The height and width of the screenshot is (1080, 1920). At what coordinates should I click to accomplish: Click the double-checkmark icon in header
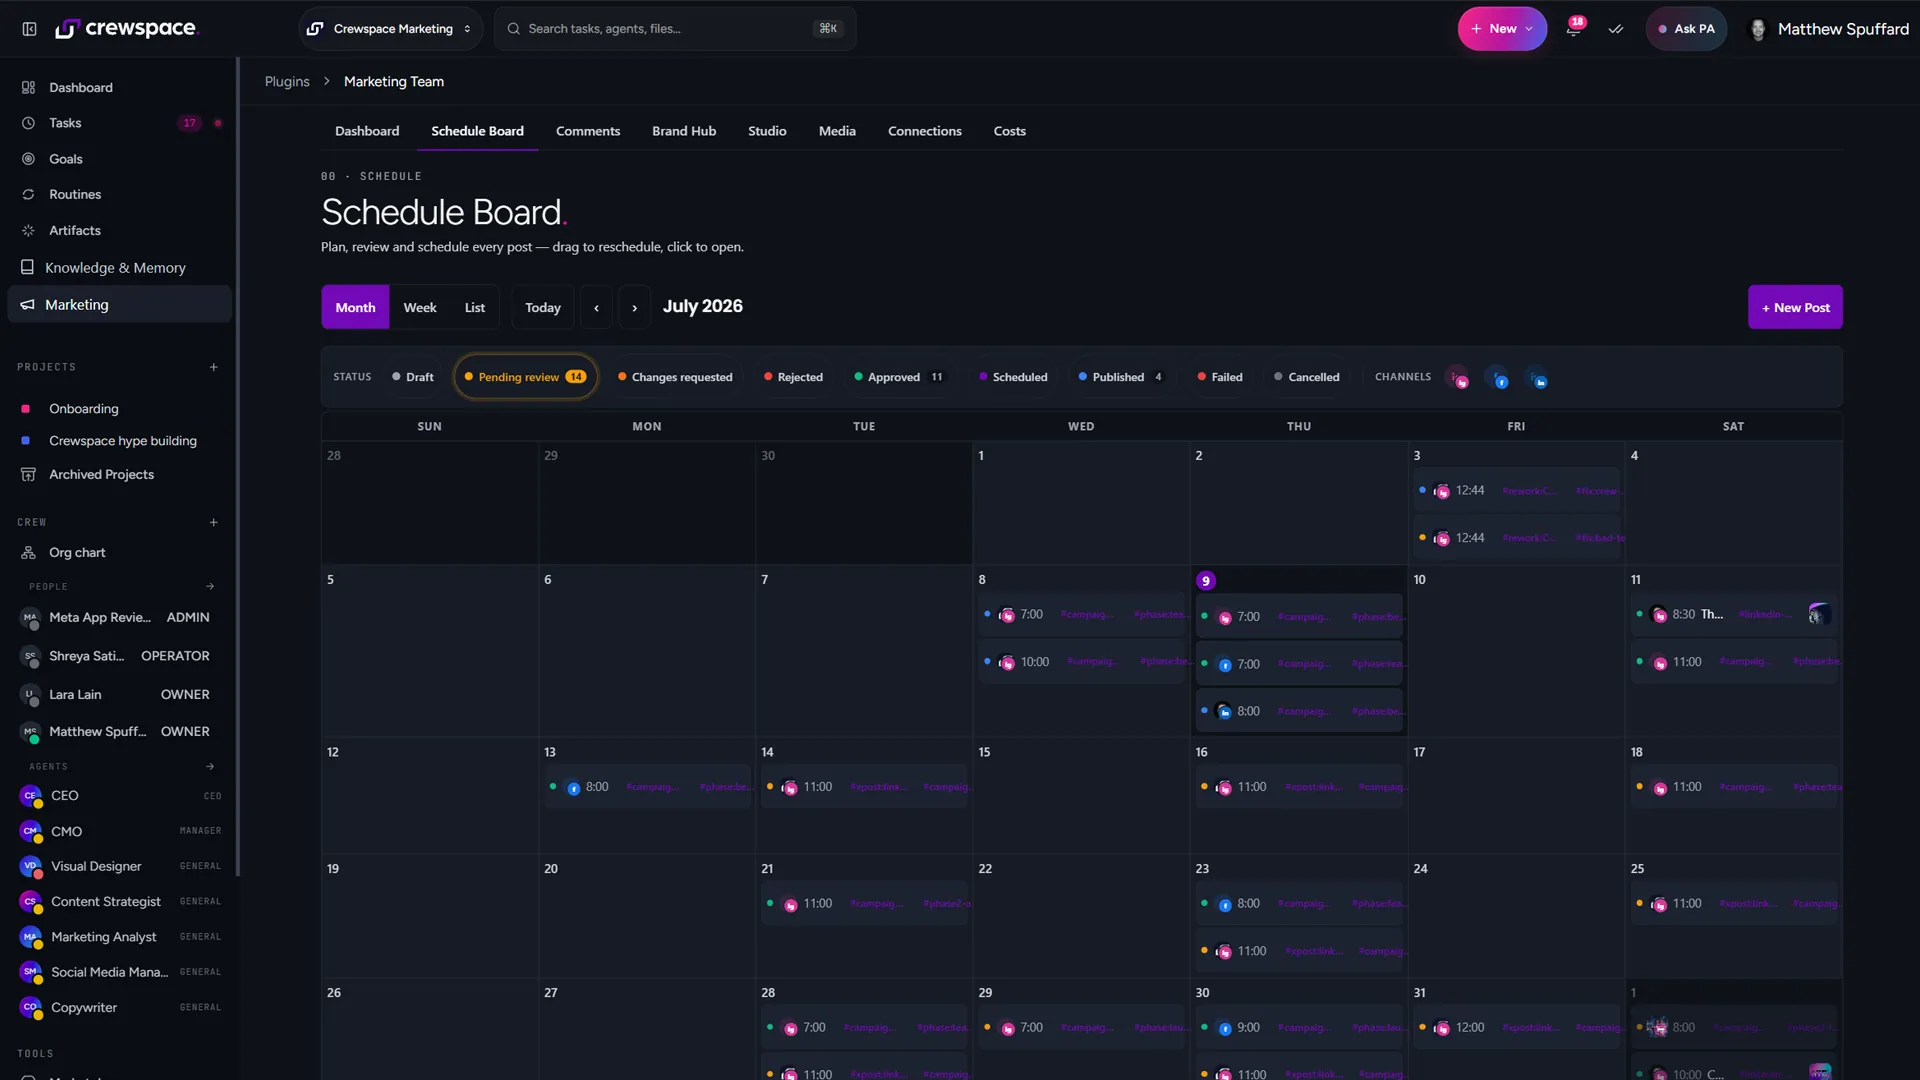click(1616, 29)
